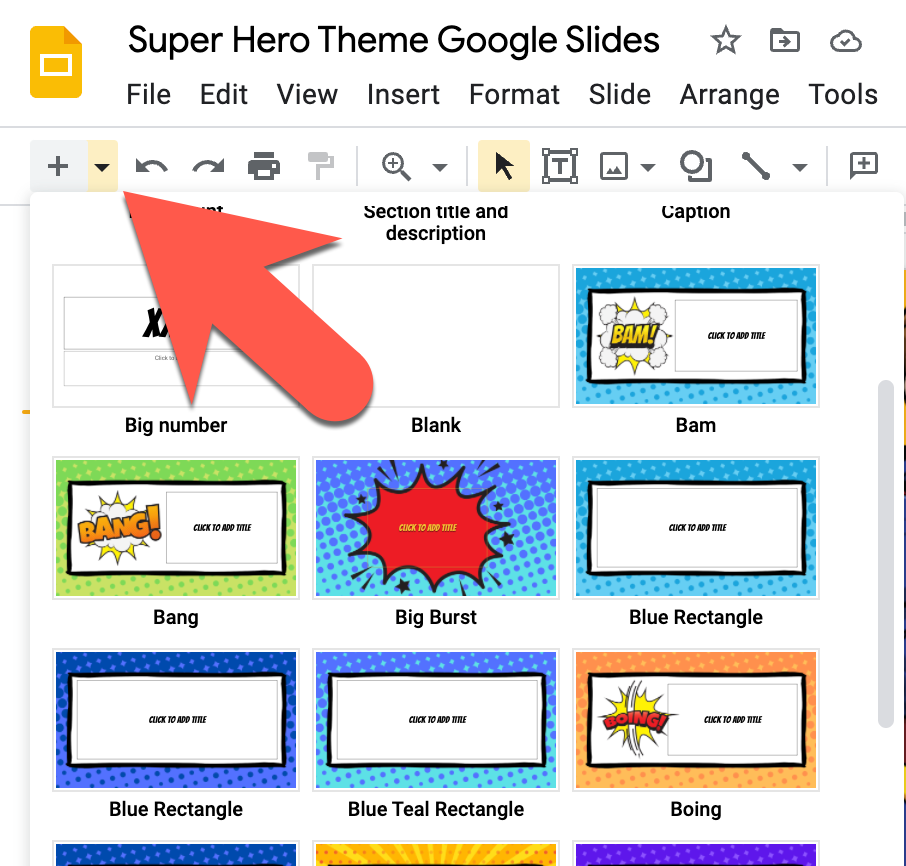Click the Blank layout label

pos(436,425)
